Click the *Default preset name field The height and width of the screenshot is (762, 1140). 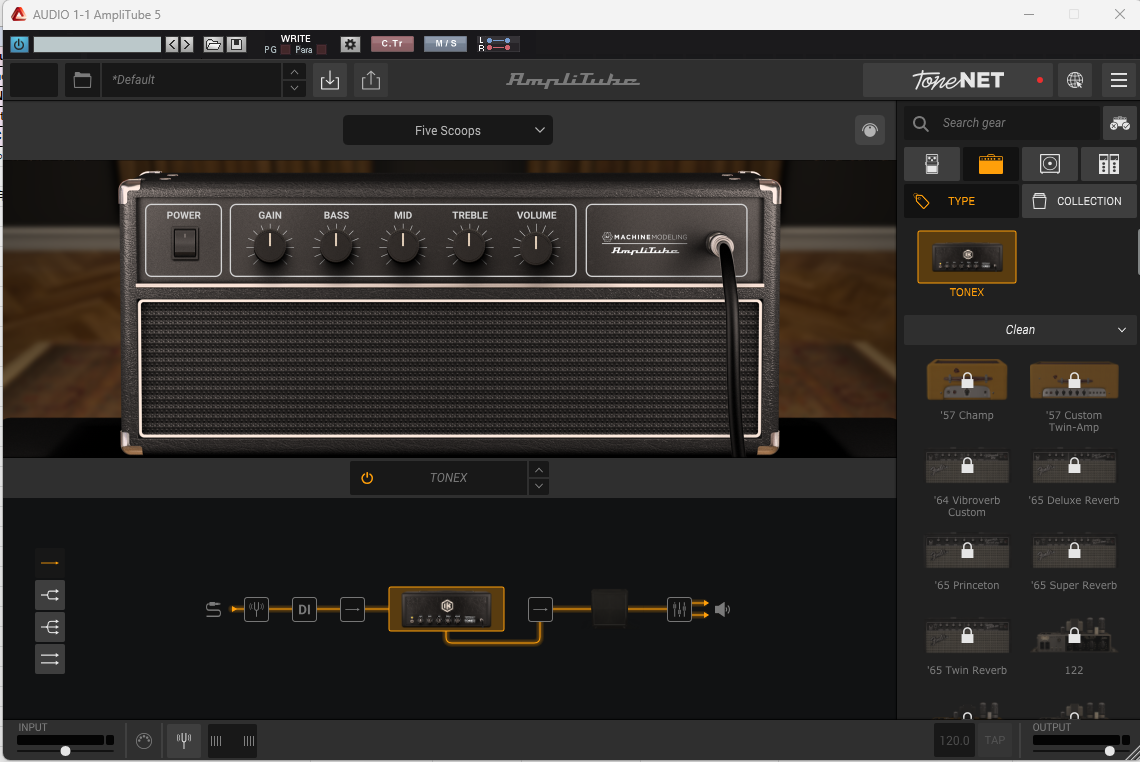[191, 80]
